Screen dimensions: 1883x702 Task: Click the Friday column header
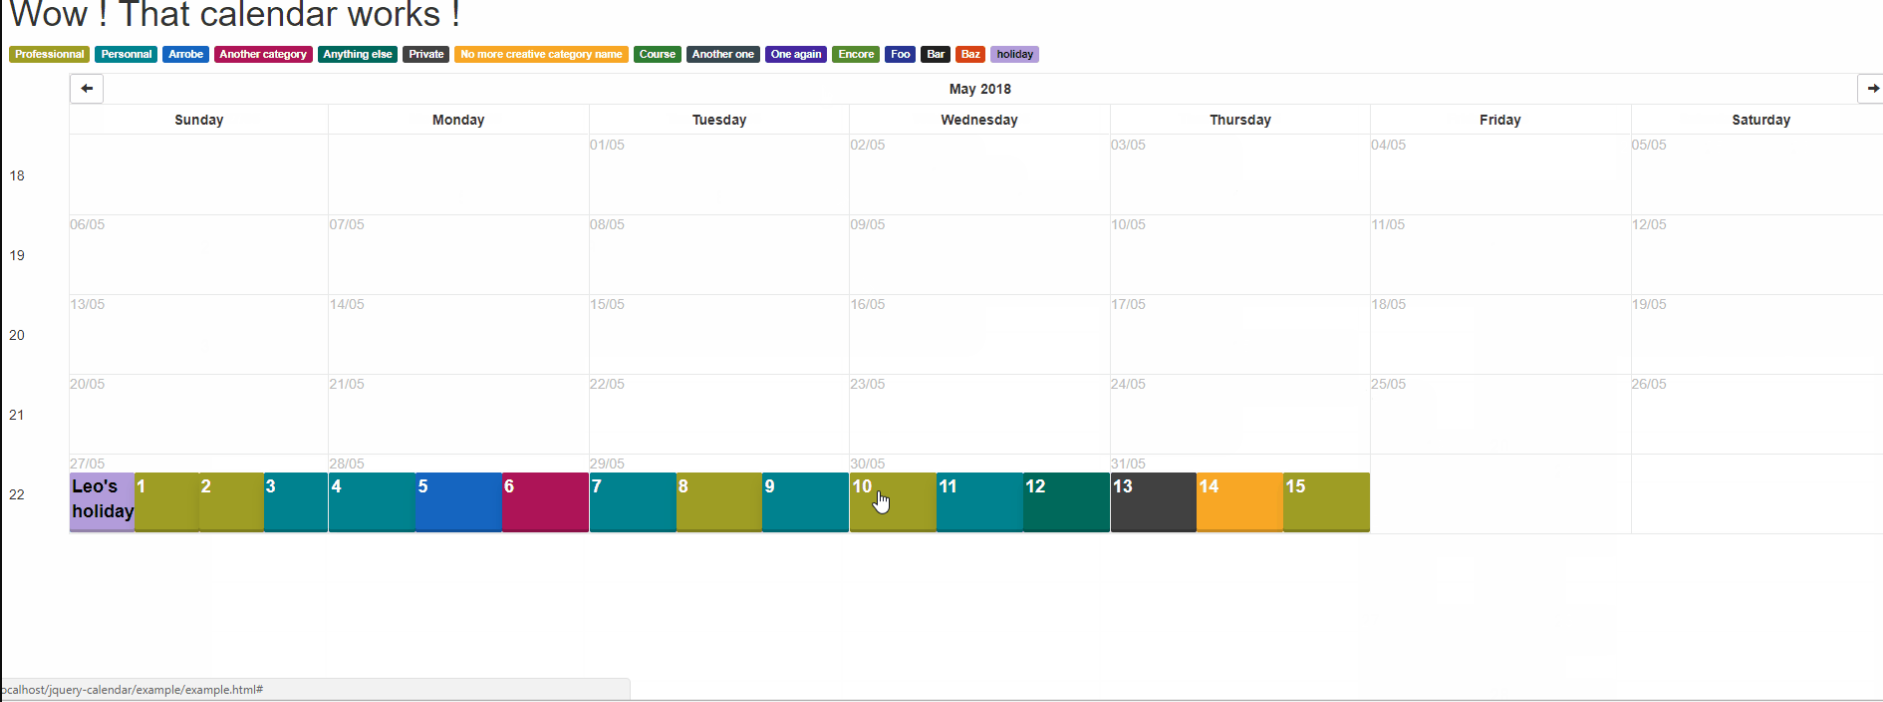pyautogui.click(x=1500, y=120)
